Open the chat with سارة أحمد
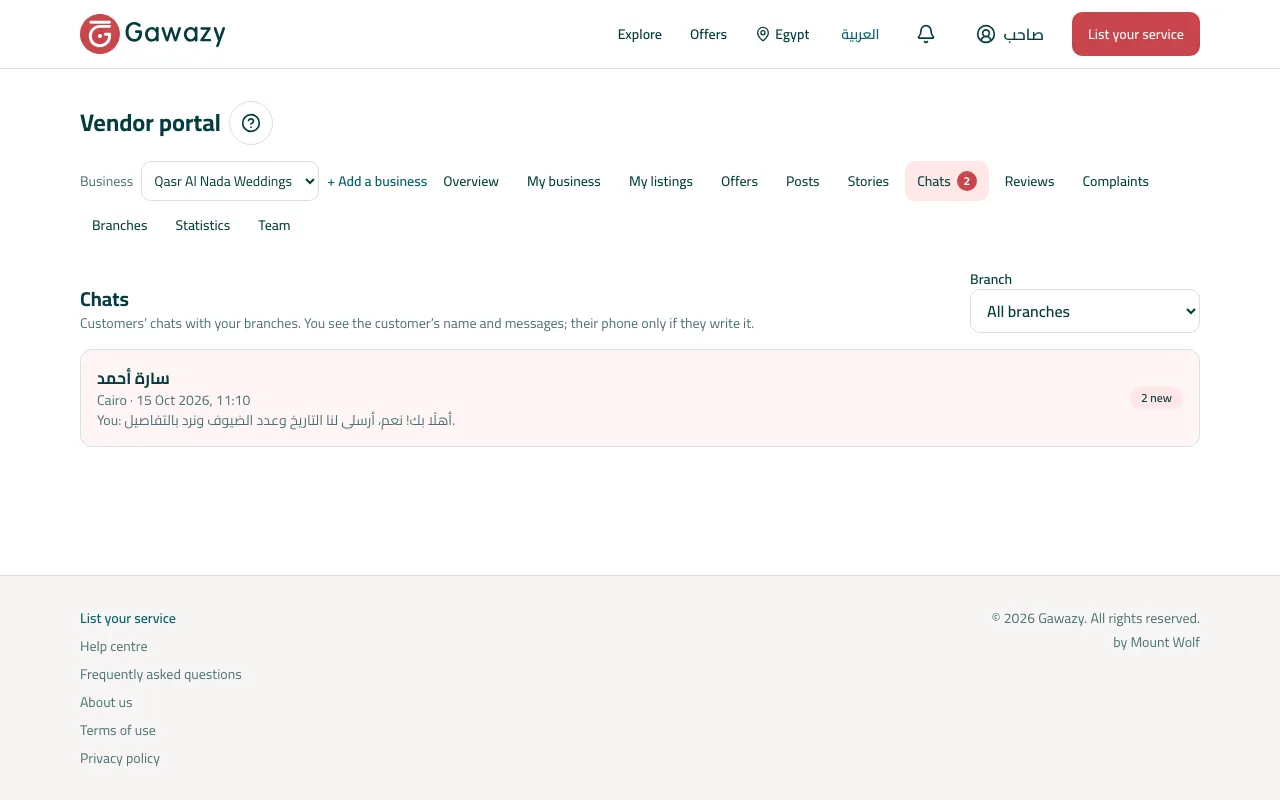The height and width of the screenshot is (800, 1280). [x=640, y=398]
